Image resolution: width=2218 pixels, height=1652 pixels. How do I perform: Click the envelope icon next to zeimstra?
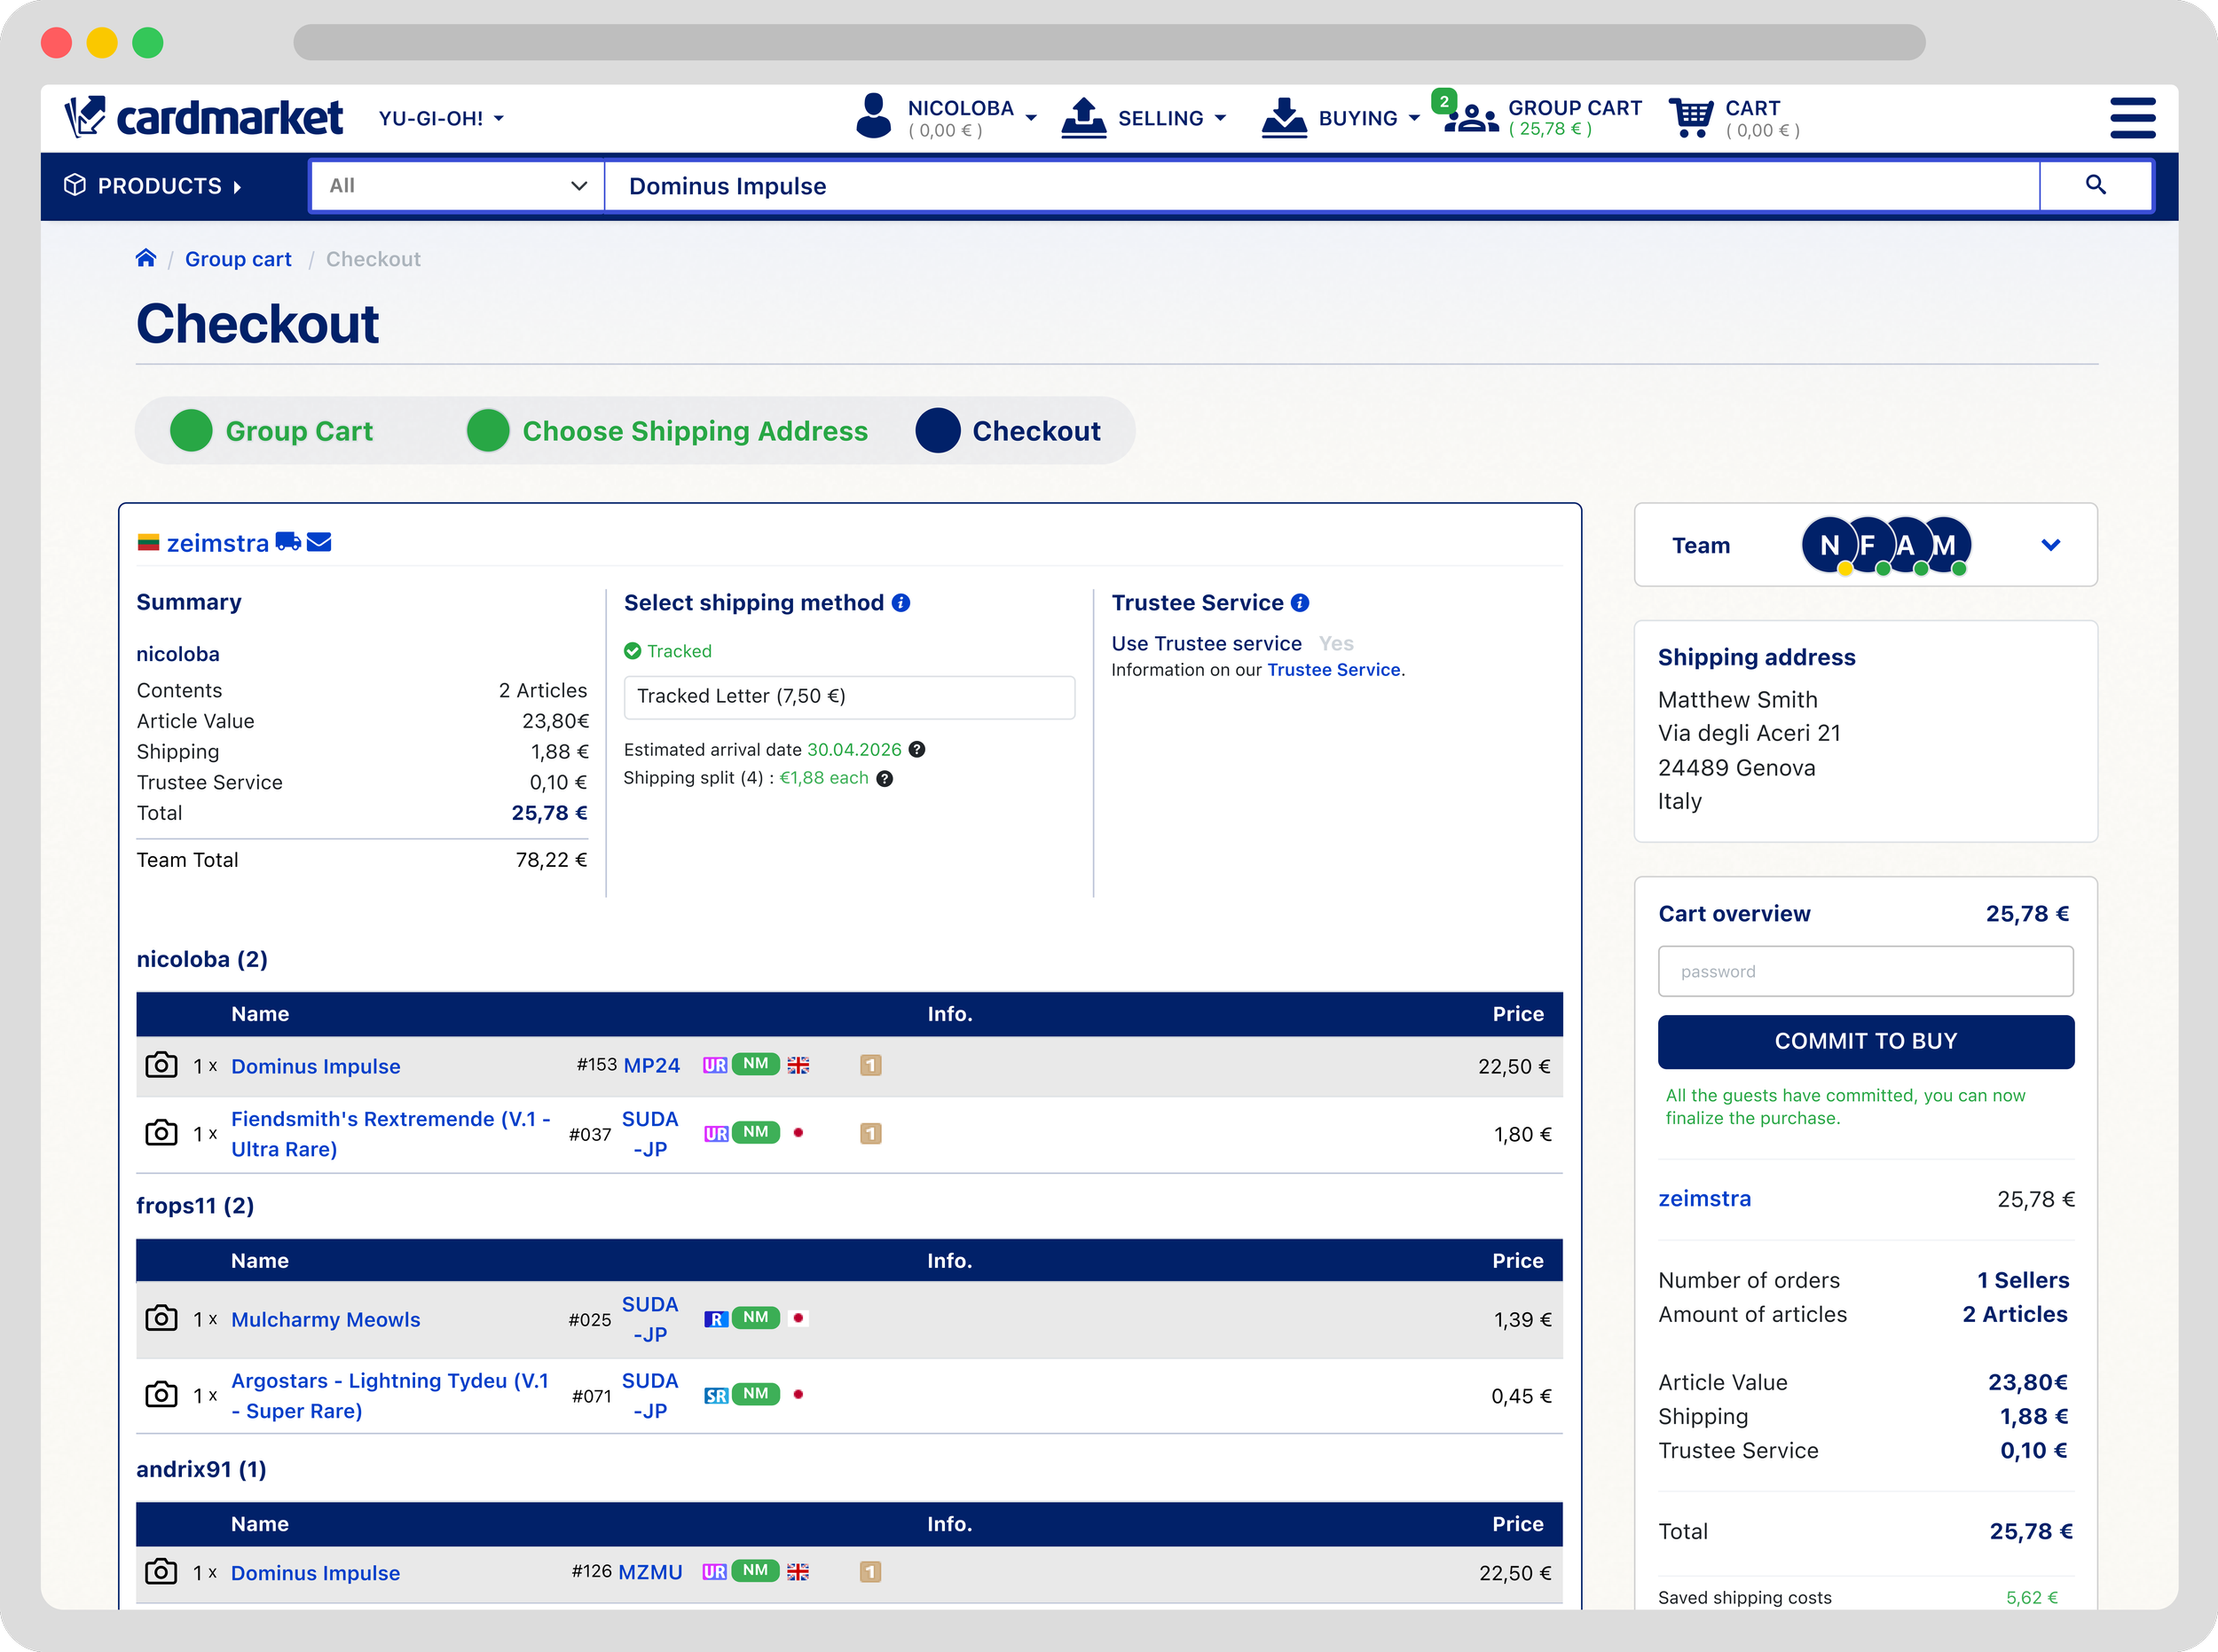coord(319,542)
